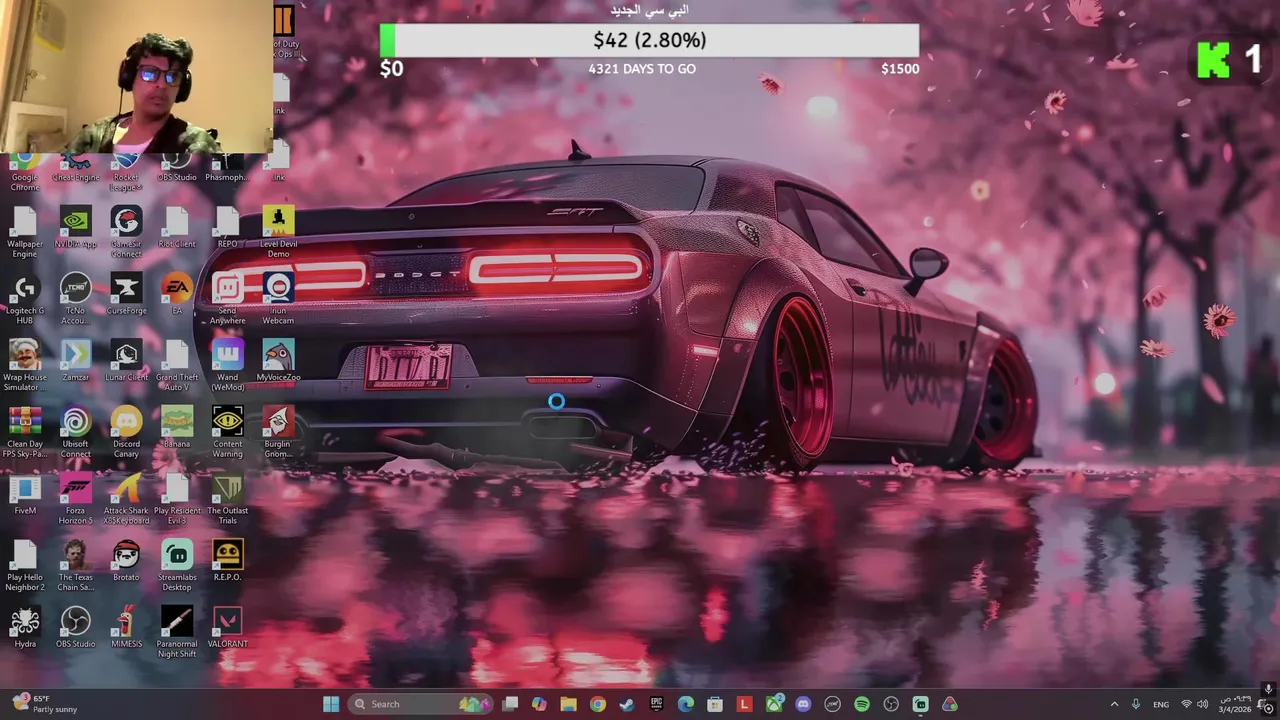This screenshot has width=1280, height=720.
Task: Open the Lunar Client shortcut
Action: [126, 362]
